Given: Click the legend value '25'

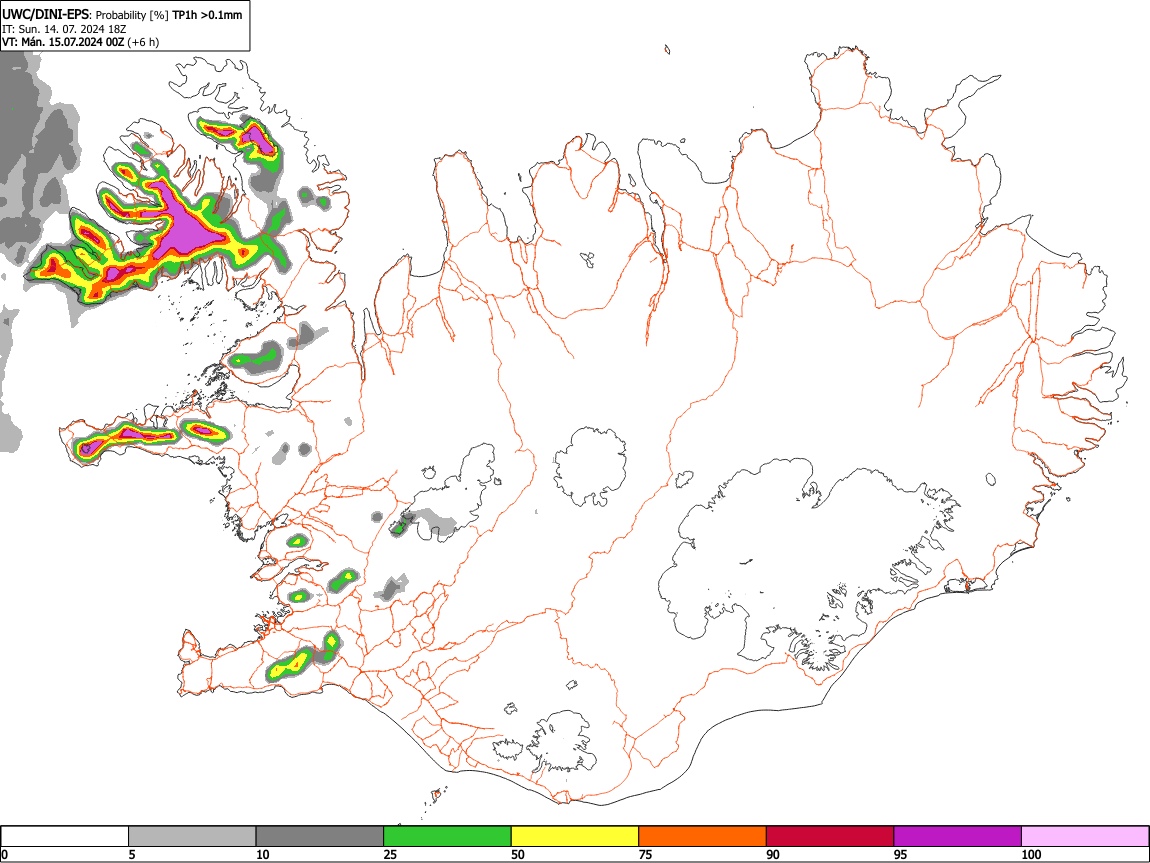Looking at the screenshot, I should tap(390, 854).
